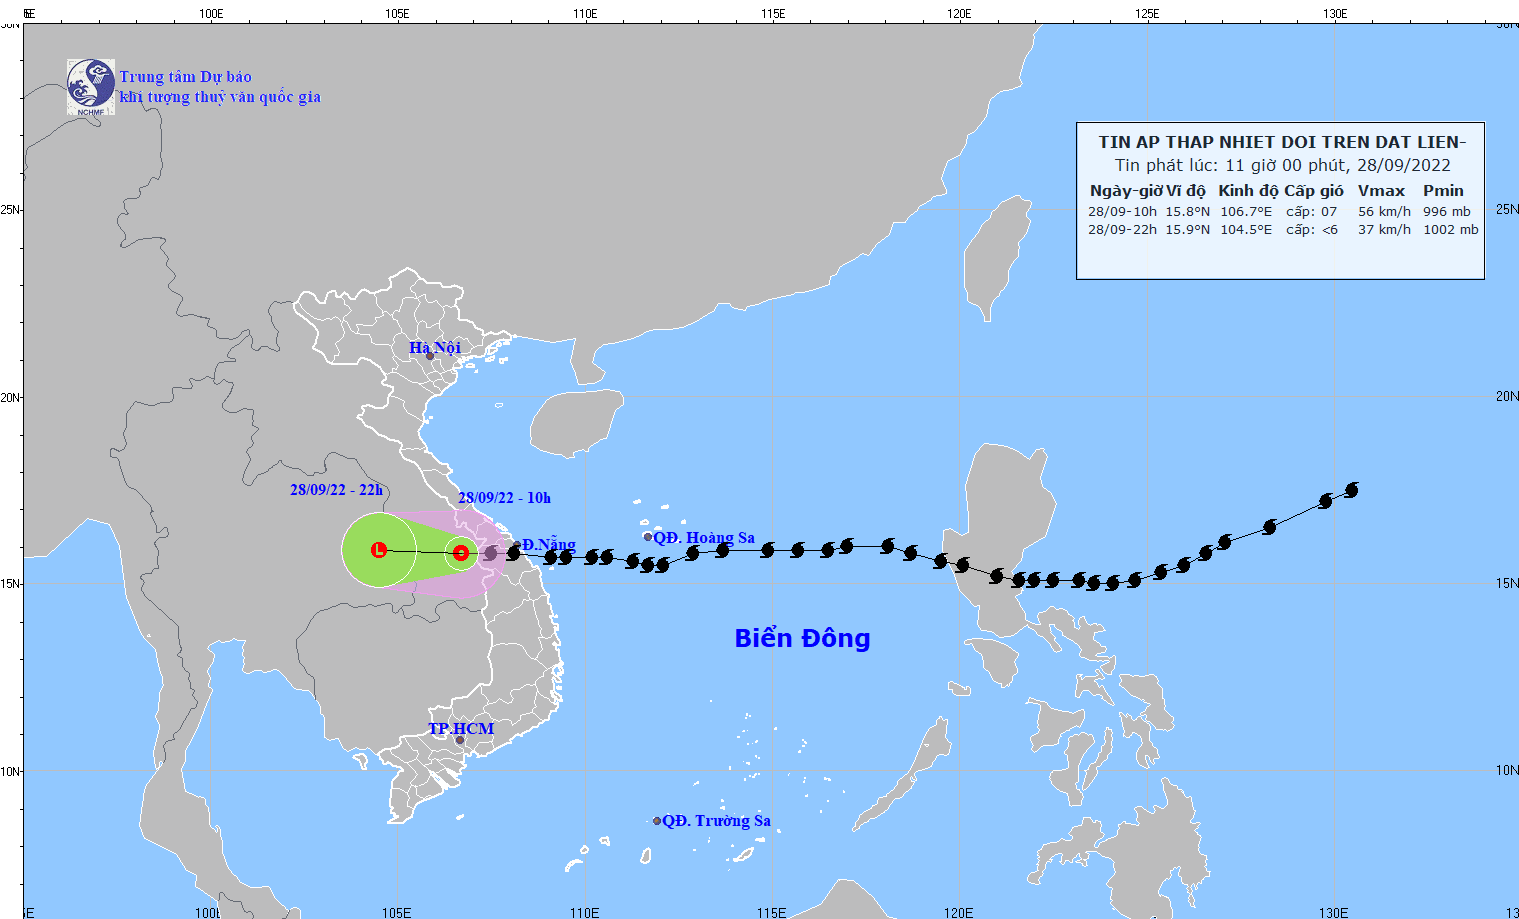
Task: Select the red storm center marker at 28/09/22 - 10h
Action: click(461, 552)
